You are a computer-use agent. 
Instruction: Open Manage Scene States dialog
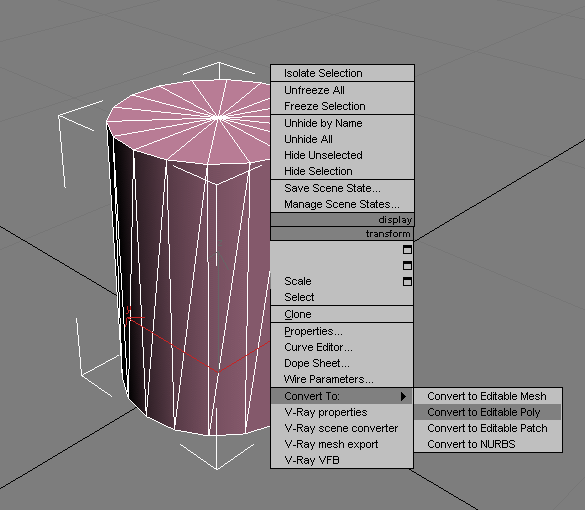click(342, 204)
